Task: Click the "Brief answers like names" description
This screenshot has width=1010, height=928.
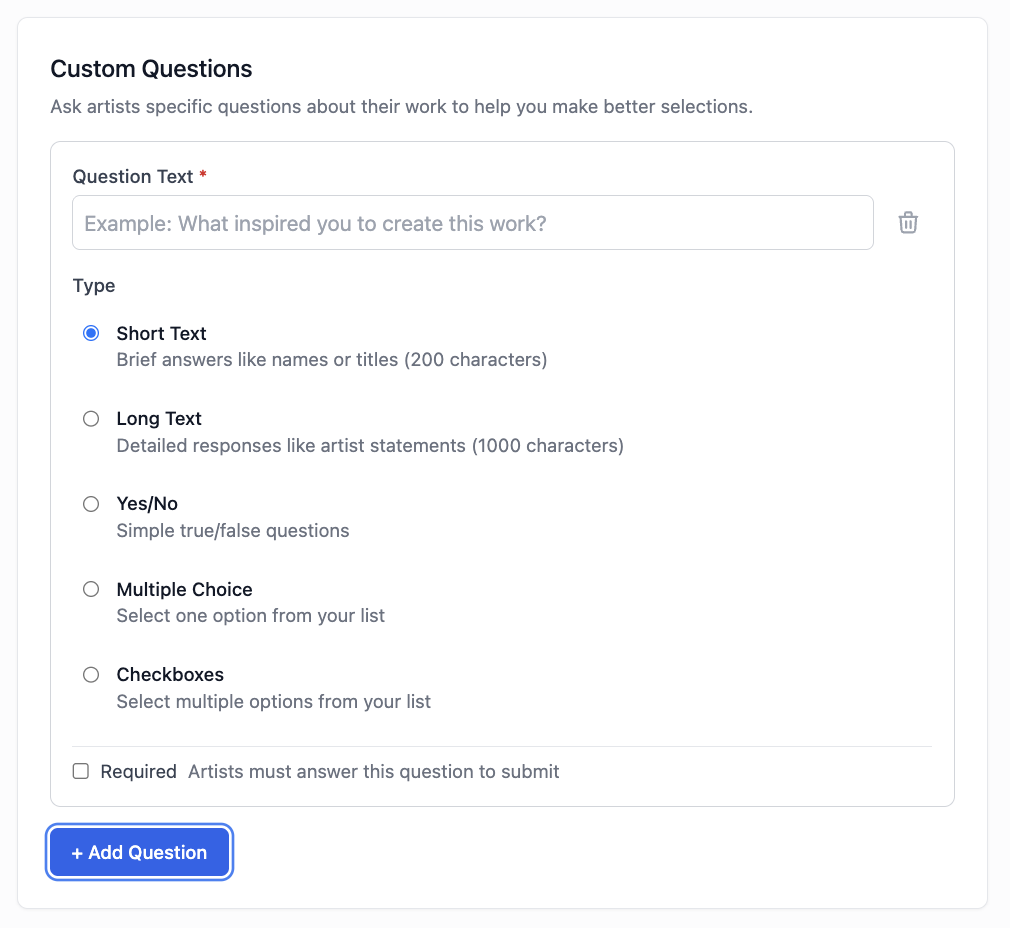Action: tap(331, 360)
